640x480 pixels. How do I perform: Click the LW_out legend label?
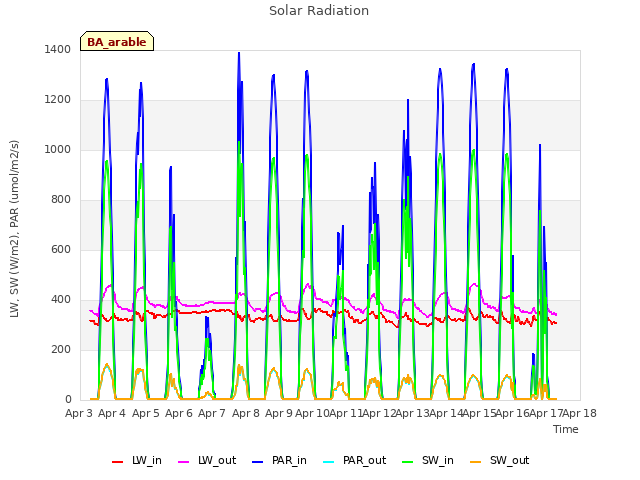coord(217,461)
